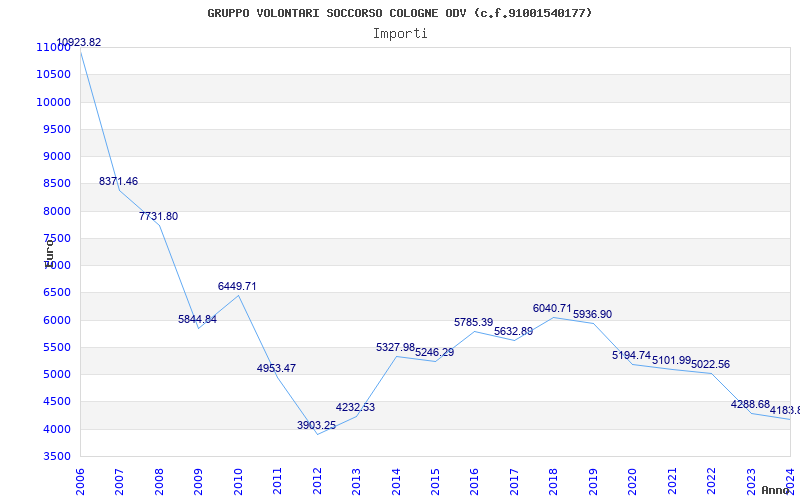
Task: Click y-axis value 4500
Action: [57, 402]
